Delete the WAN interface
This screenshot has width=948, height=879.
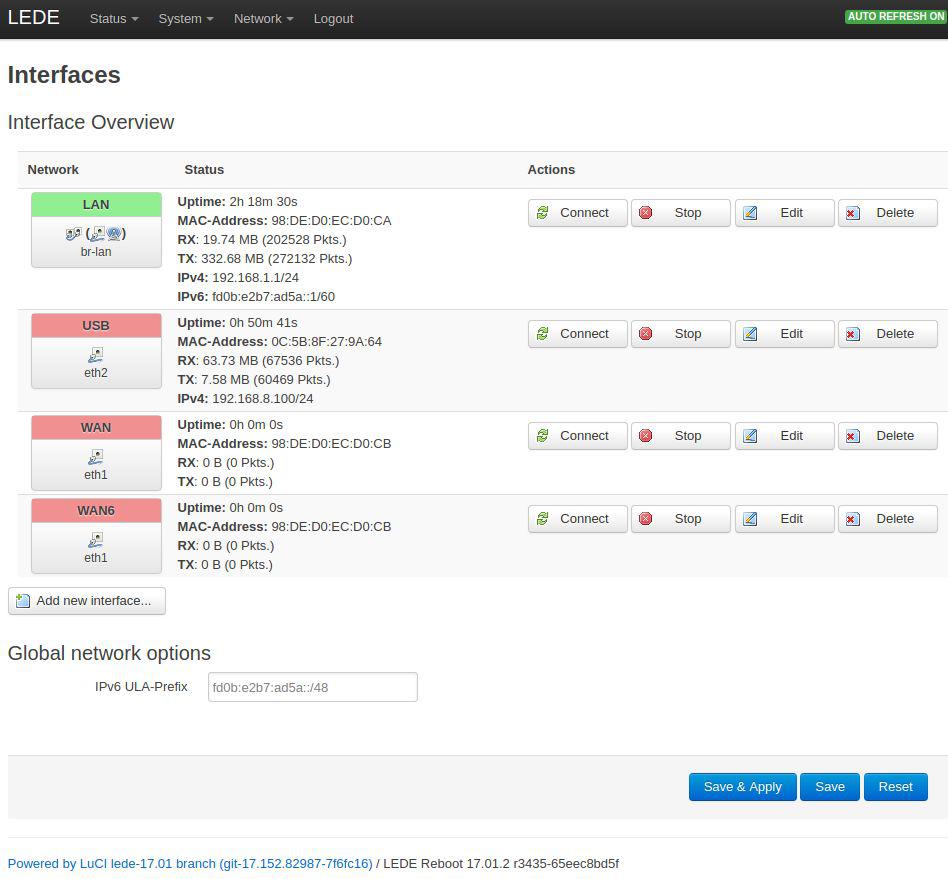point(888,436)
